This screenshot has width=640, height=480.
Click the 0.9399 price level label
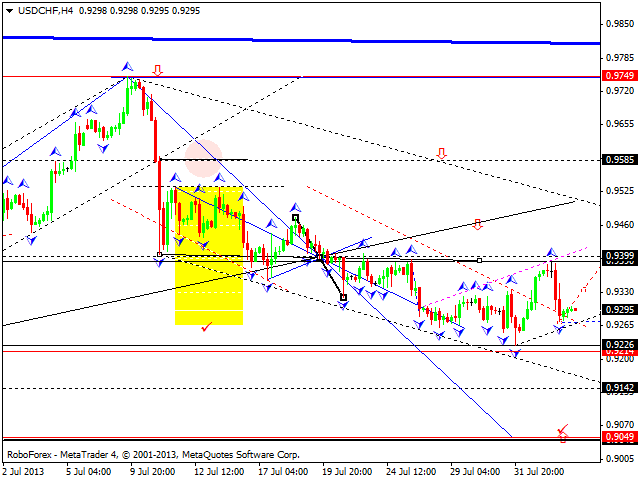coord(617,257)
